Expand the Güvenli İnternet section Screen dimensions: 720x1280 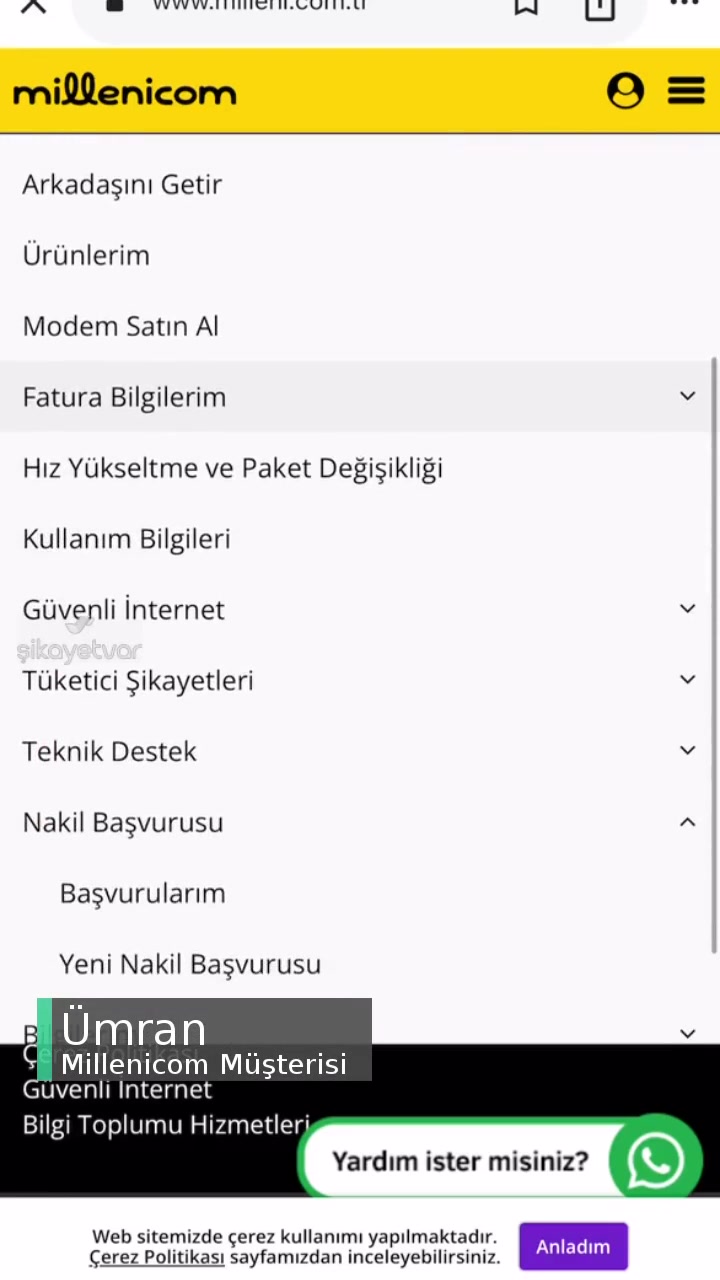(687, 608)
